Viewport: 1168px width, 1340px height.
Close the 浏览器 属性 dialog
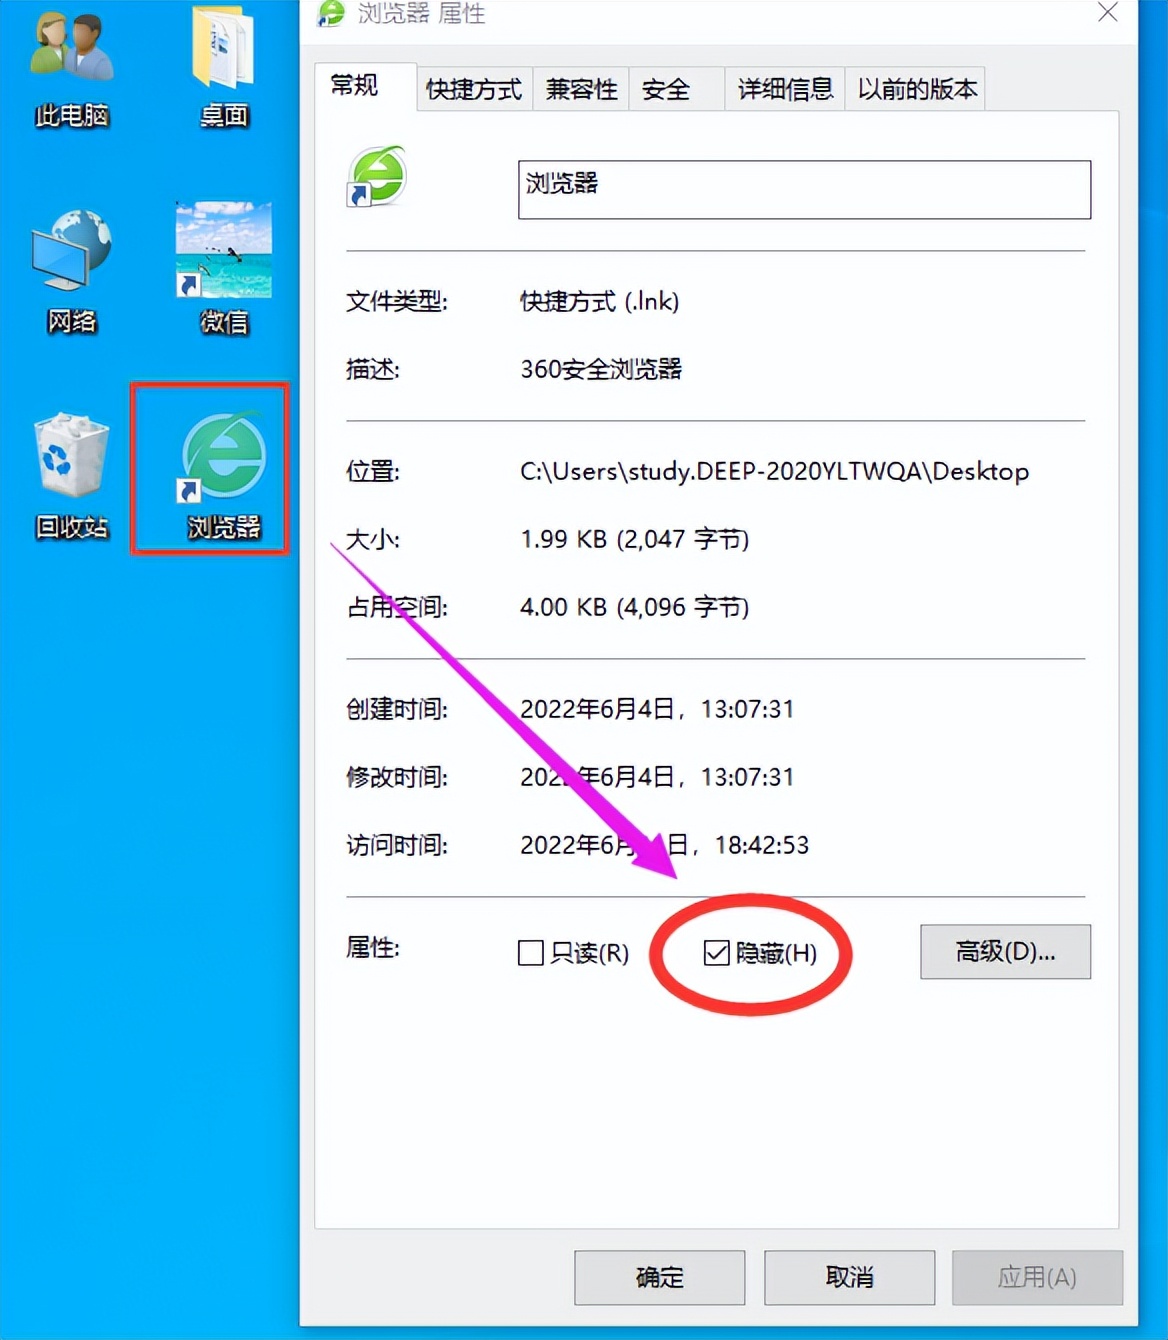pyautogui.click(x=1108, y=12)
